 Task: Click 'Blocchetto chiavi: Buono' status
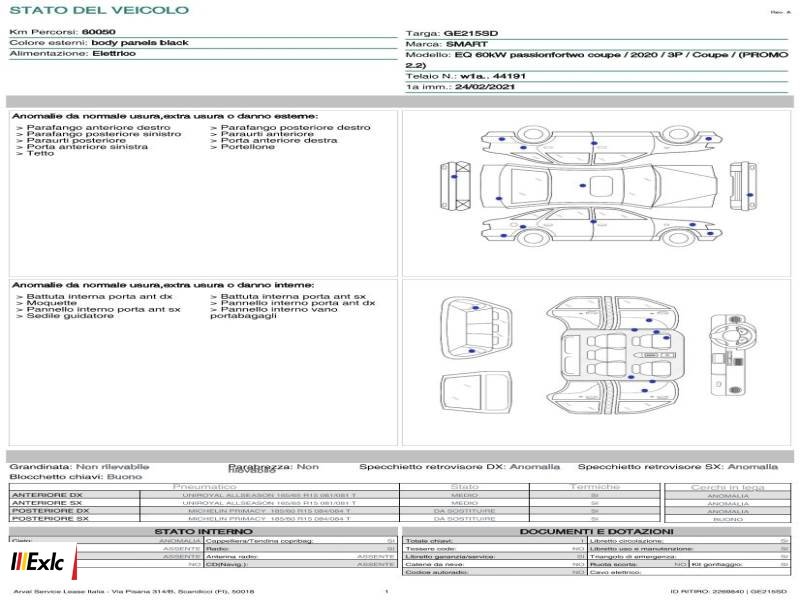coord(76,477)
